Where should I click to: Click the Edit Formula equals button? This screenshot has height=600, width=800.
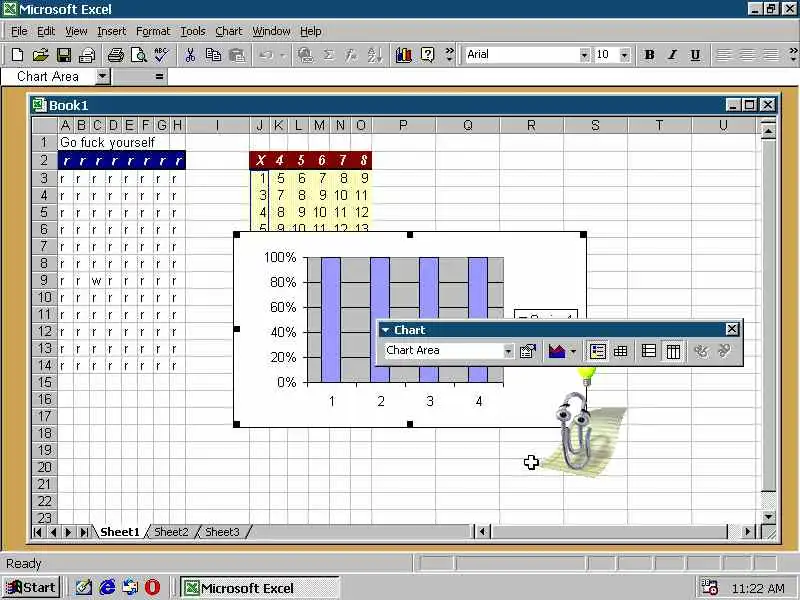pos(159,77)
